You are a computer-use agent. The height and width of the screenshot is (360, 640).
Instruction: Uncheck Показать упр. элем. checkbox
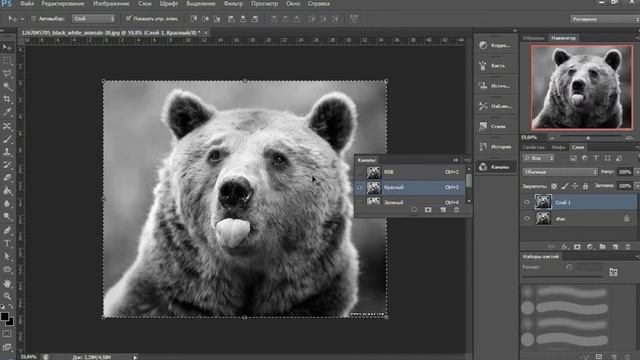click(x=129, y=18)
